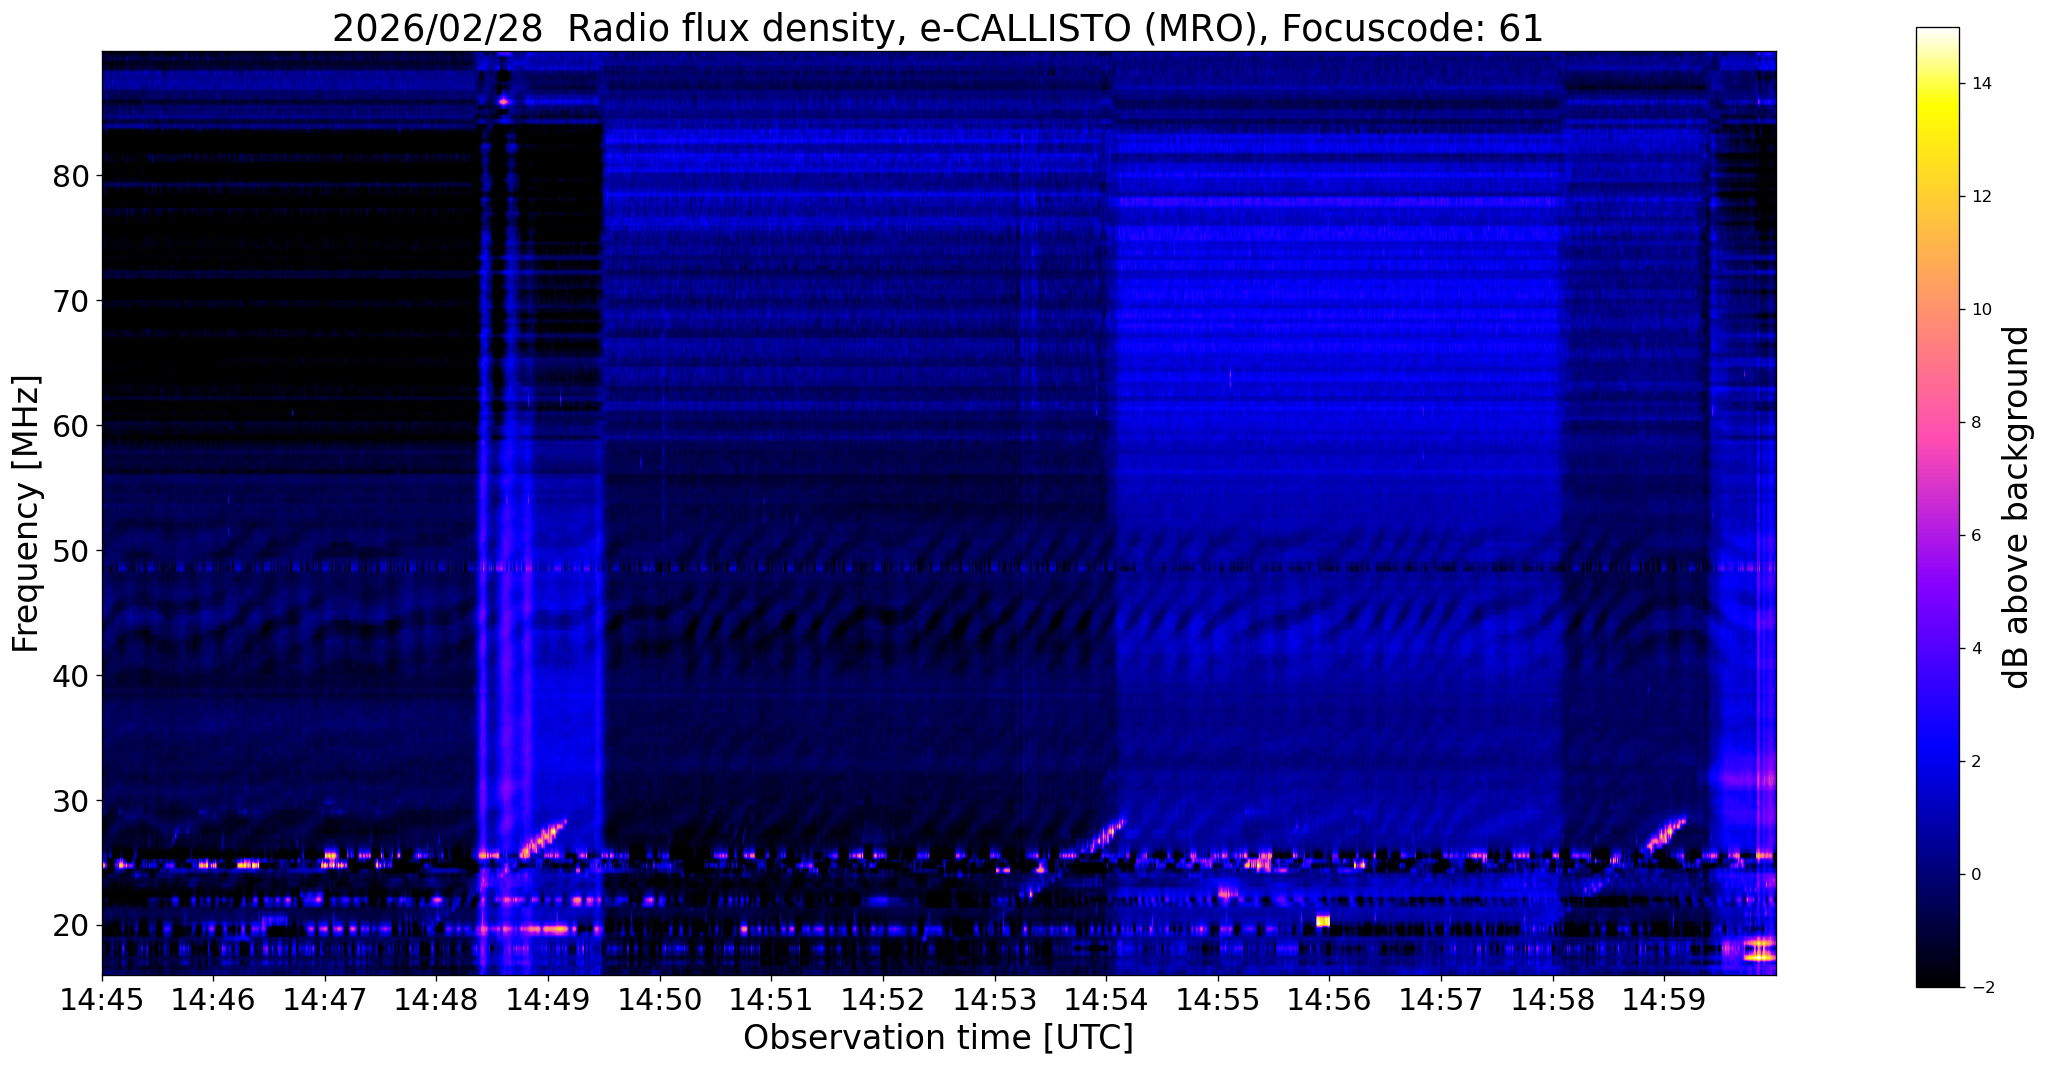Select the 14:46 time tick label
This screenshot has height=1067, width=2047.
(x=213, y=1000)
